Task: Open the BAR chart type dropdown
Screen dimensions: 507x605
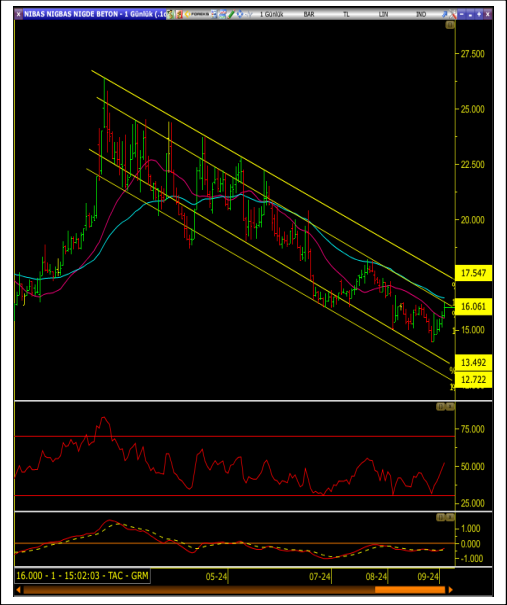Action: coord(309,14)
